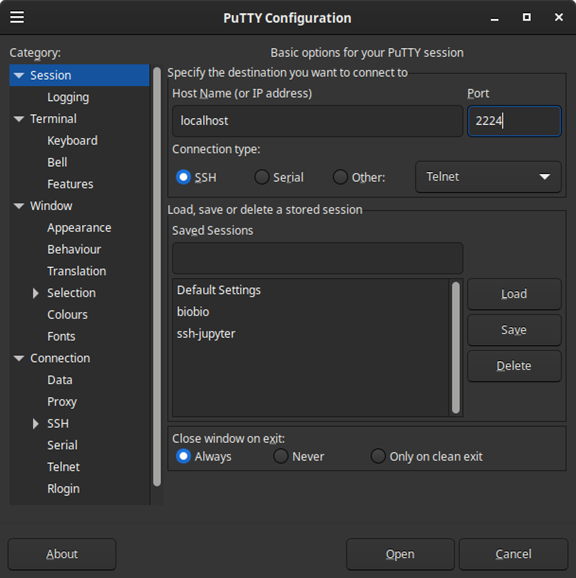Screen dimensions: 576x578
Task: Set close window on exit to Never
Action: 280,456
